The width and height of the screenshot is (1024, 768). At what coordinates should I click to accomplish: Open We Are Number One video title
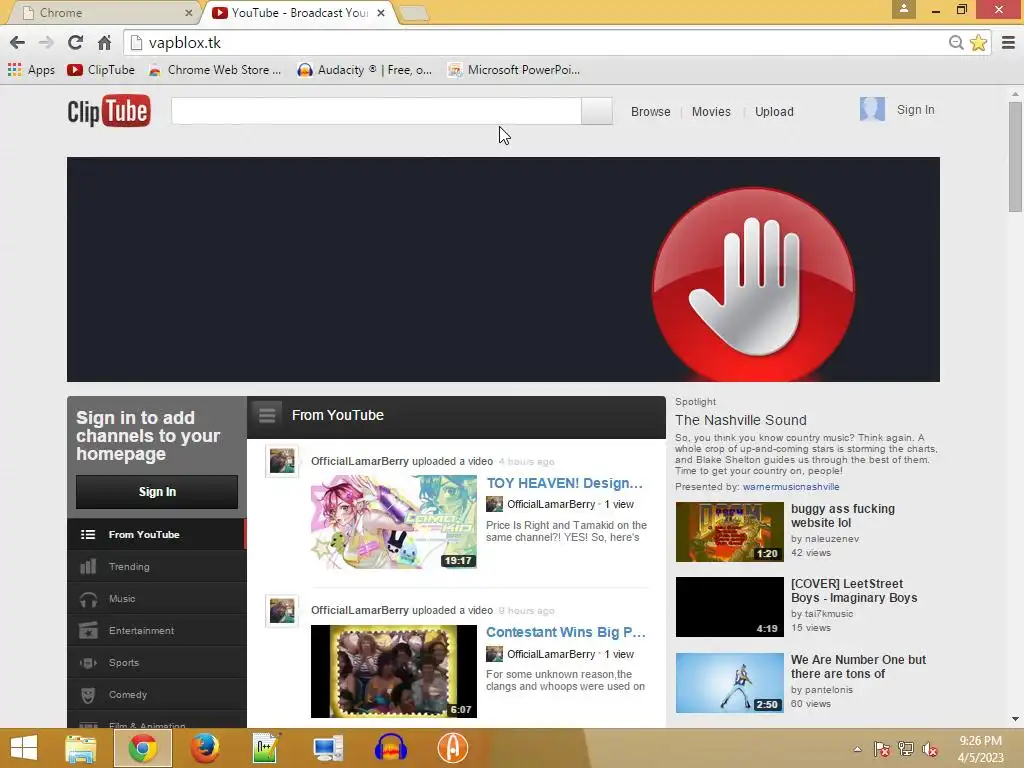pos(858,666)
